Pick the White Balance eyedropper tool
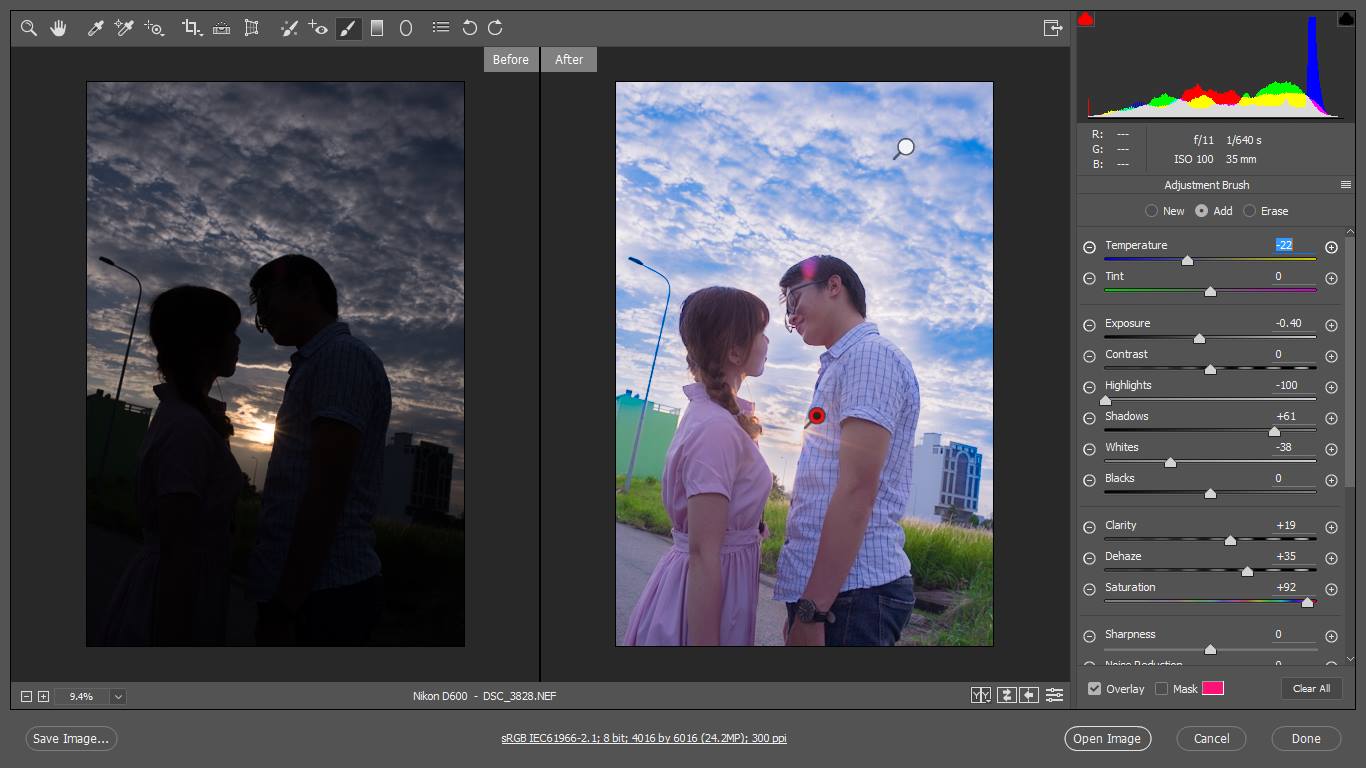This screenshot has width=1366, height=768. (x=96, y=28)
